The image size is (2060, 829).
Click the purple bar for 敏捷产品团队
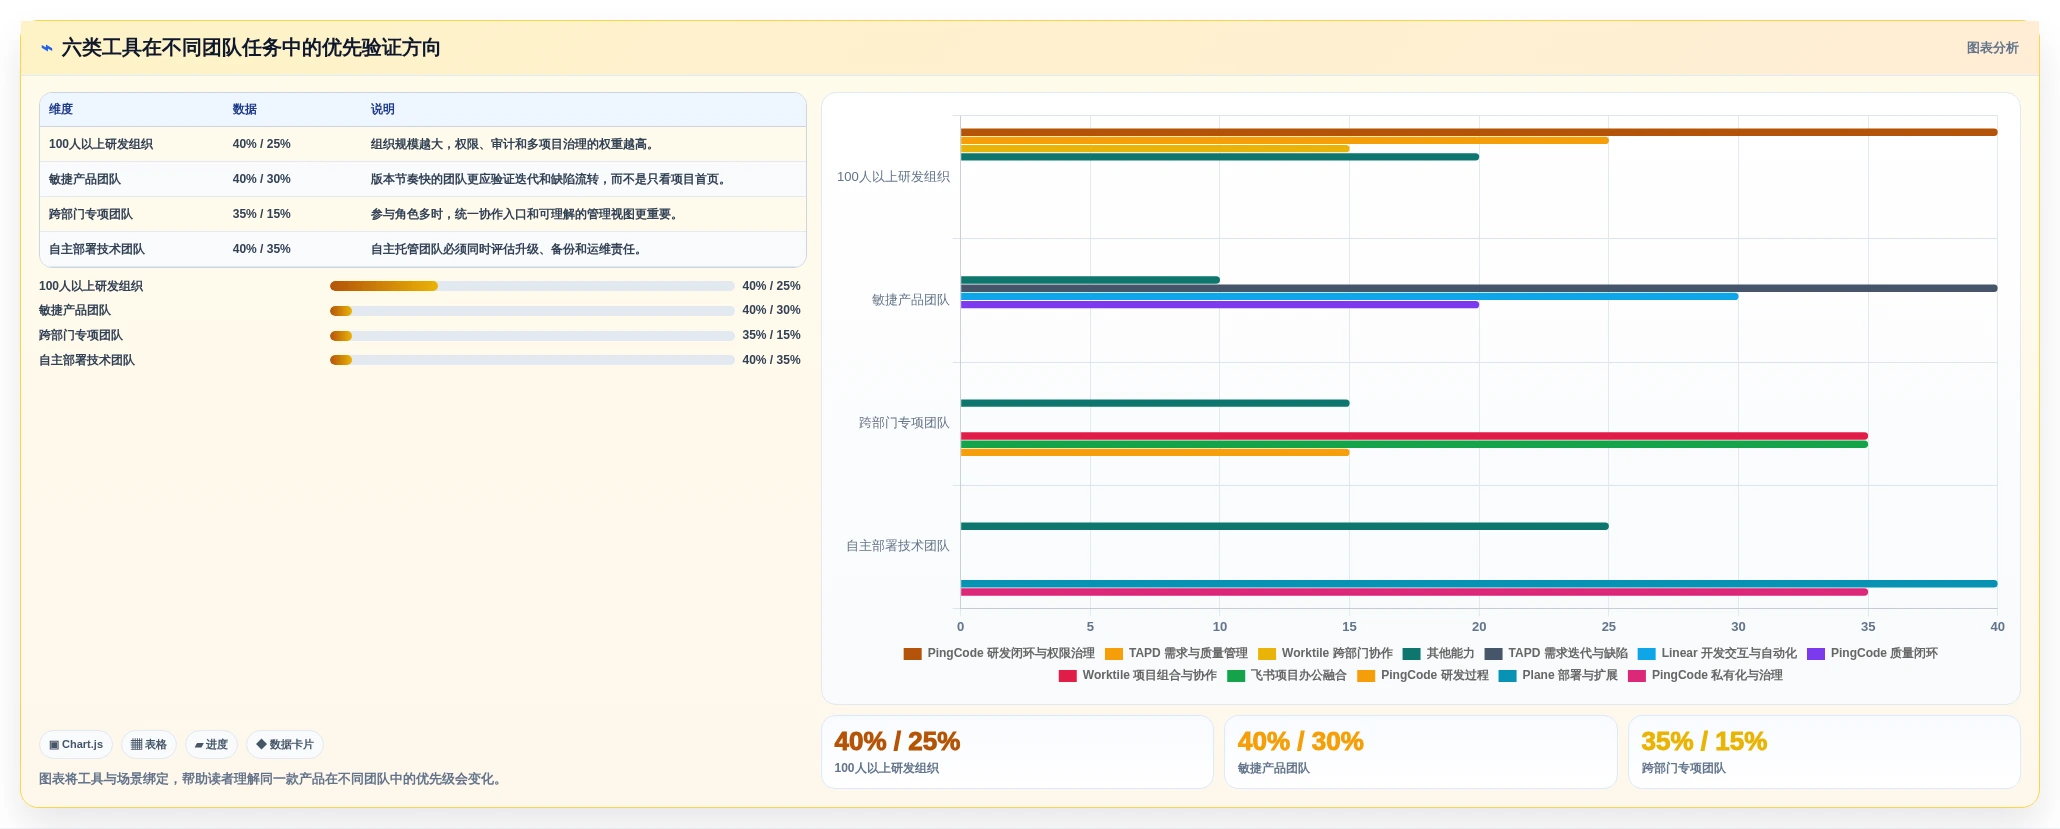click(1220, 305)
